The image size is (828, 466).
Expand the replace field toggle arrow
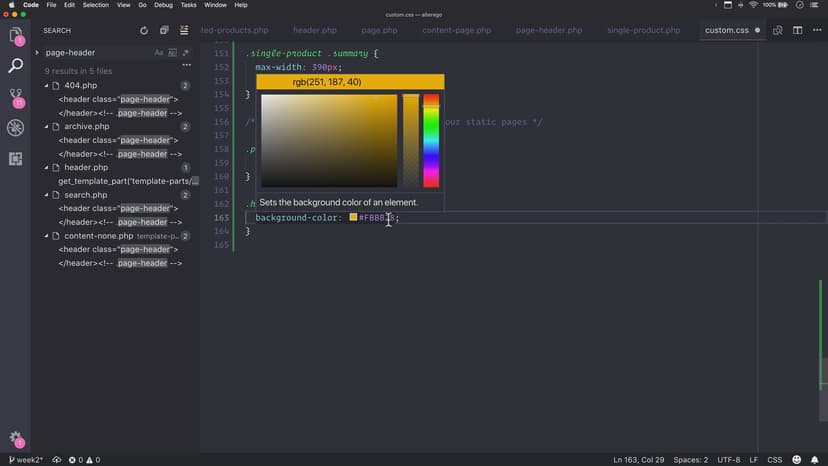click(37, 52)
